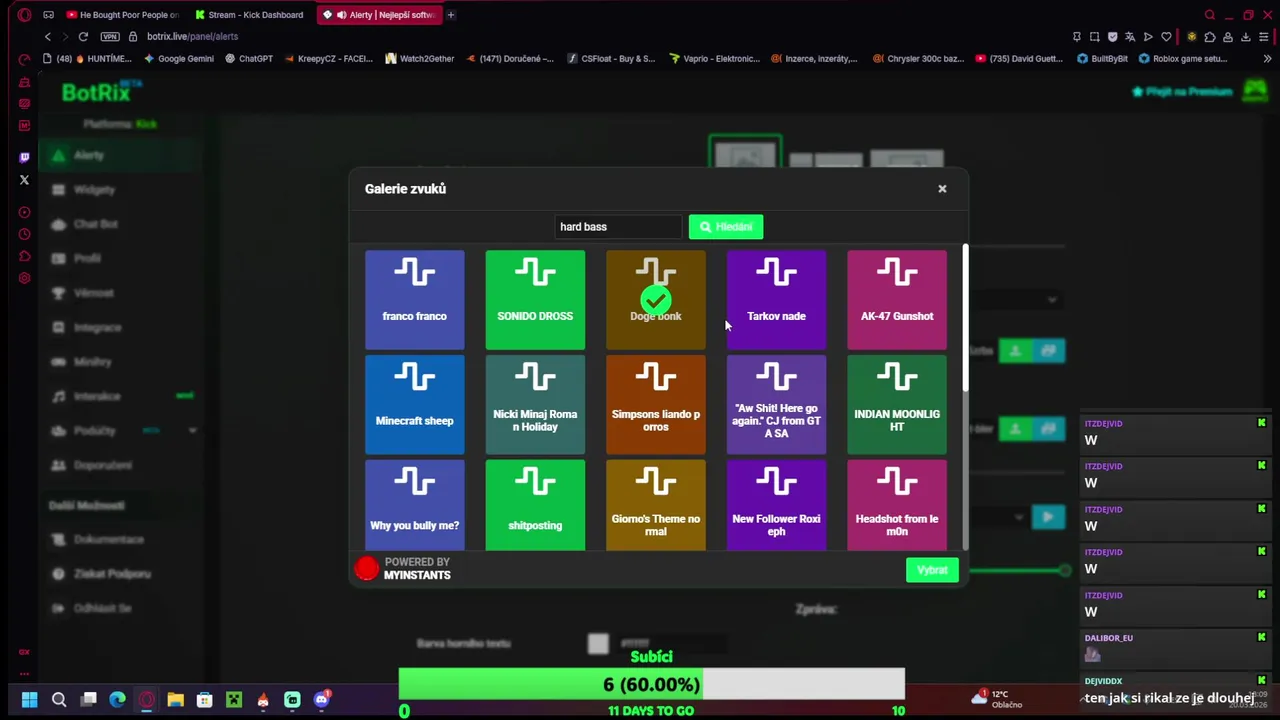Open the X panel in Opera sidebar
Viewport: 1280px width, 720px height.
[x=24, y=180]
